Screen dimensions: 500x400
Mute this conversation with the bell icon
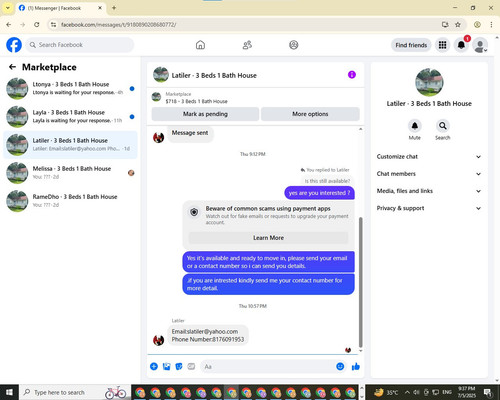point(415,126)
